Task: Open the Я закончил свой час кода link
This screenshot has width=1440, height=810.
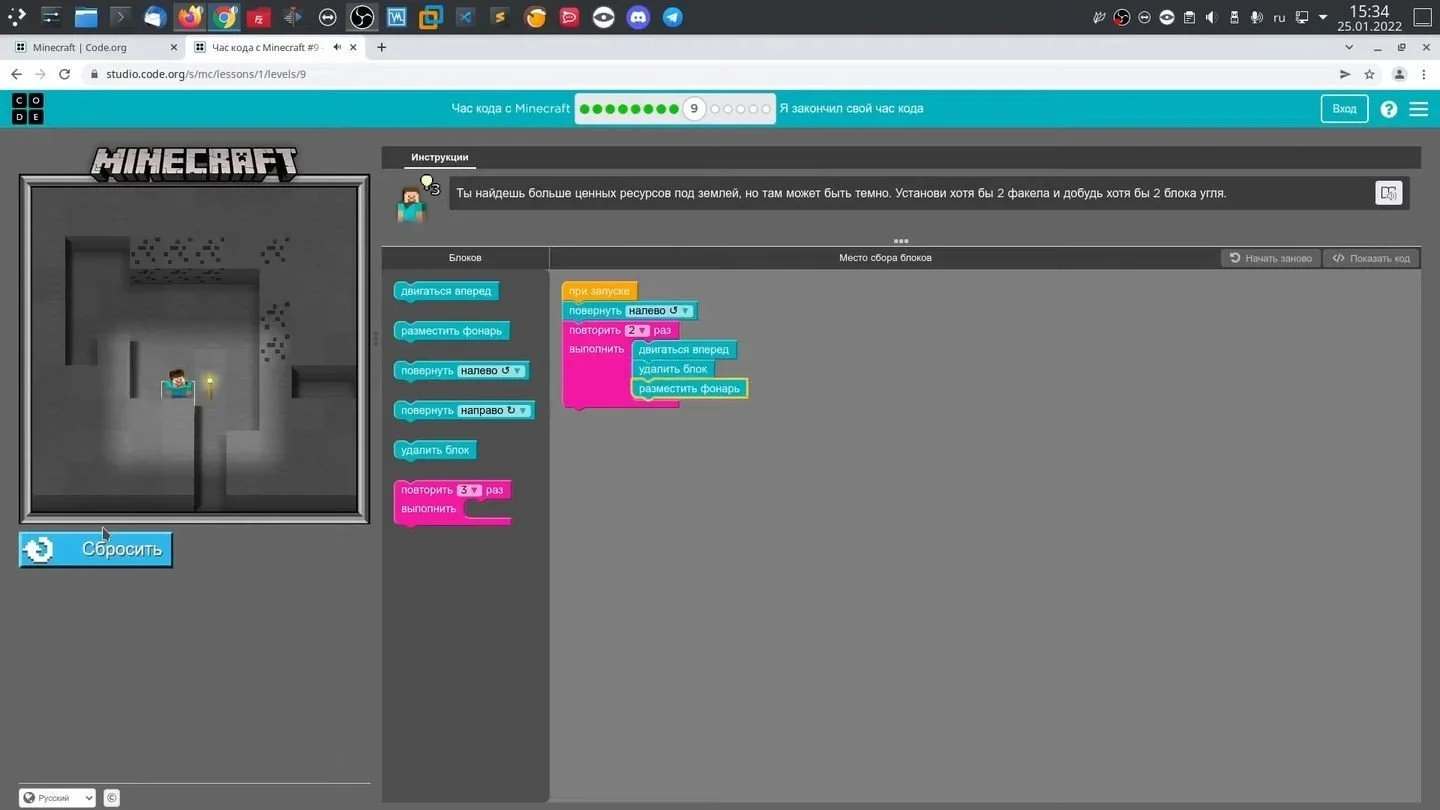Action: pos(851,109)
